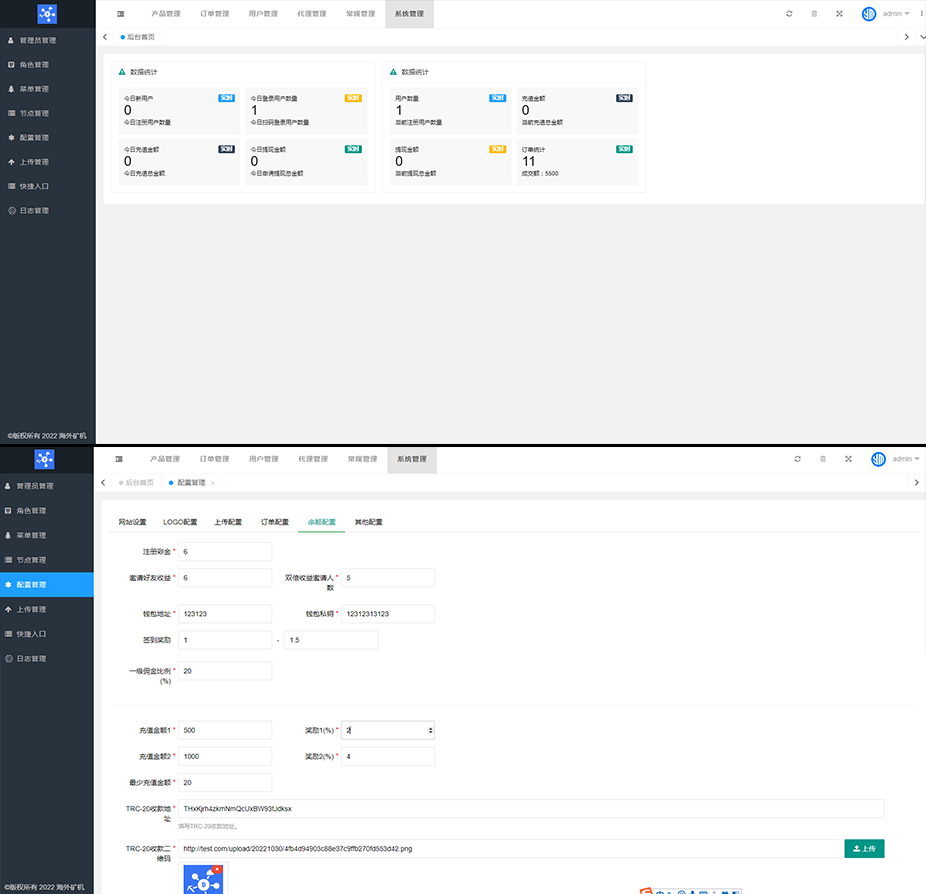The height and width of the screenshot is (894, 926).
Task: Switch to the 网站设置 tab
Action: pos(132,522)
